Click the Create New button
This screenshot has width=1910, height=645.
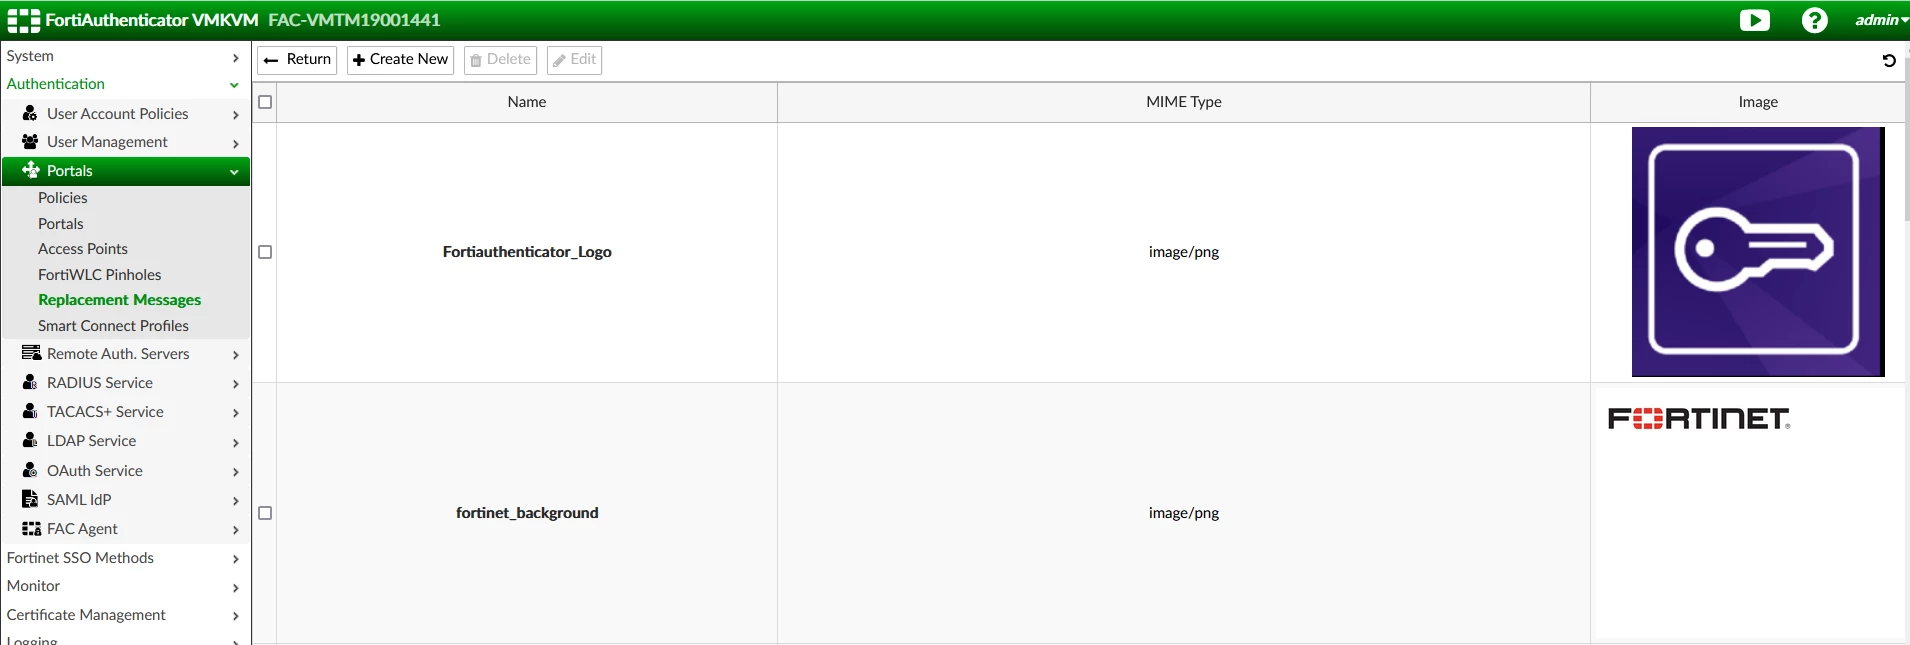[x=400, y=60]
